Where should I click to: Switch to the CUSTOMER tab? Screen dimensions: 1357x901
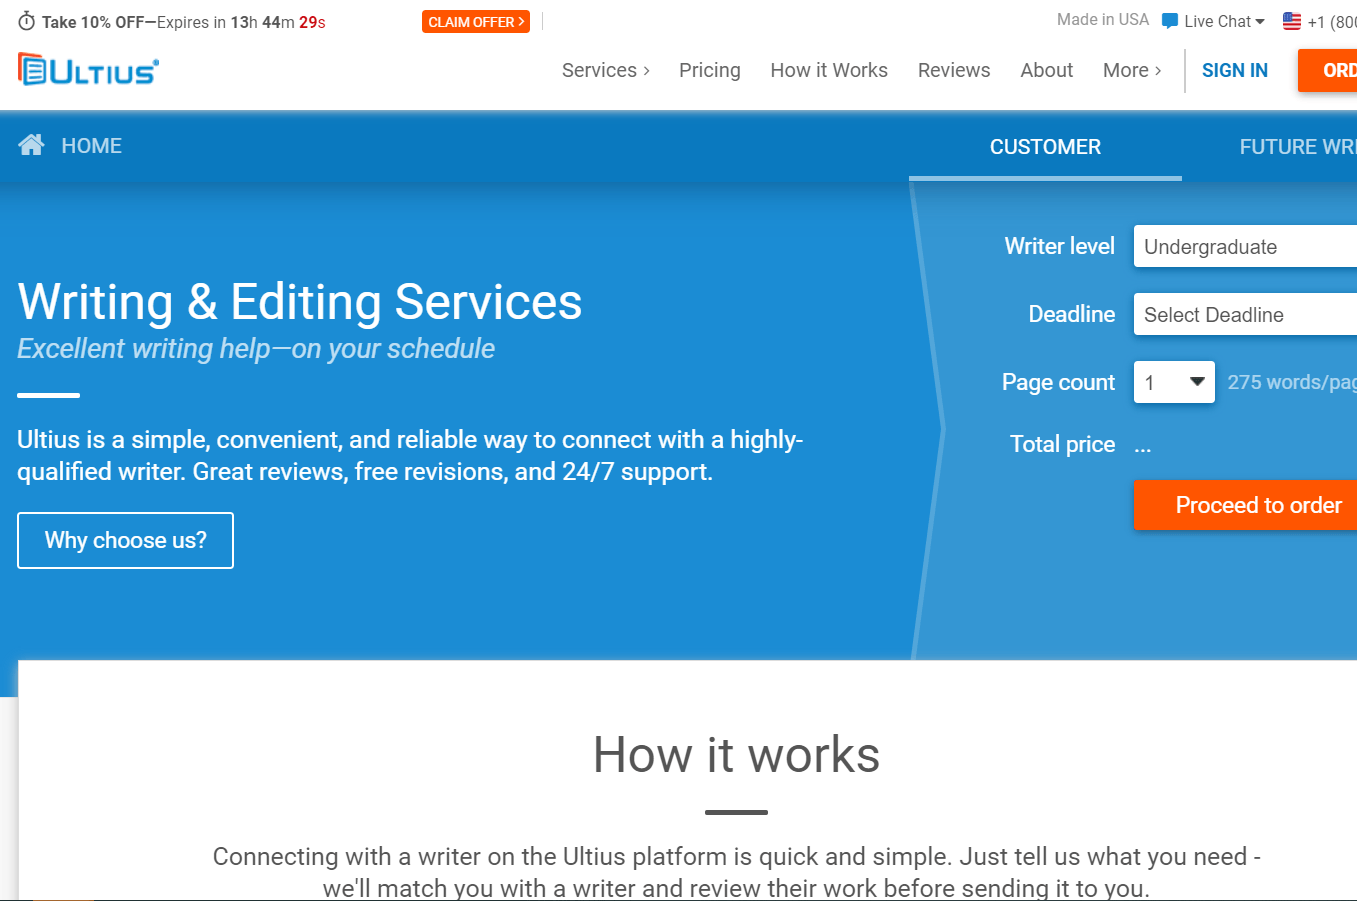(x=1045, y=147)
